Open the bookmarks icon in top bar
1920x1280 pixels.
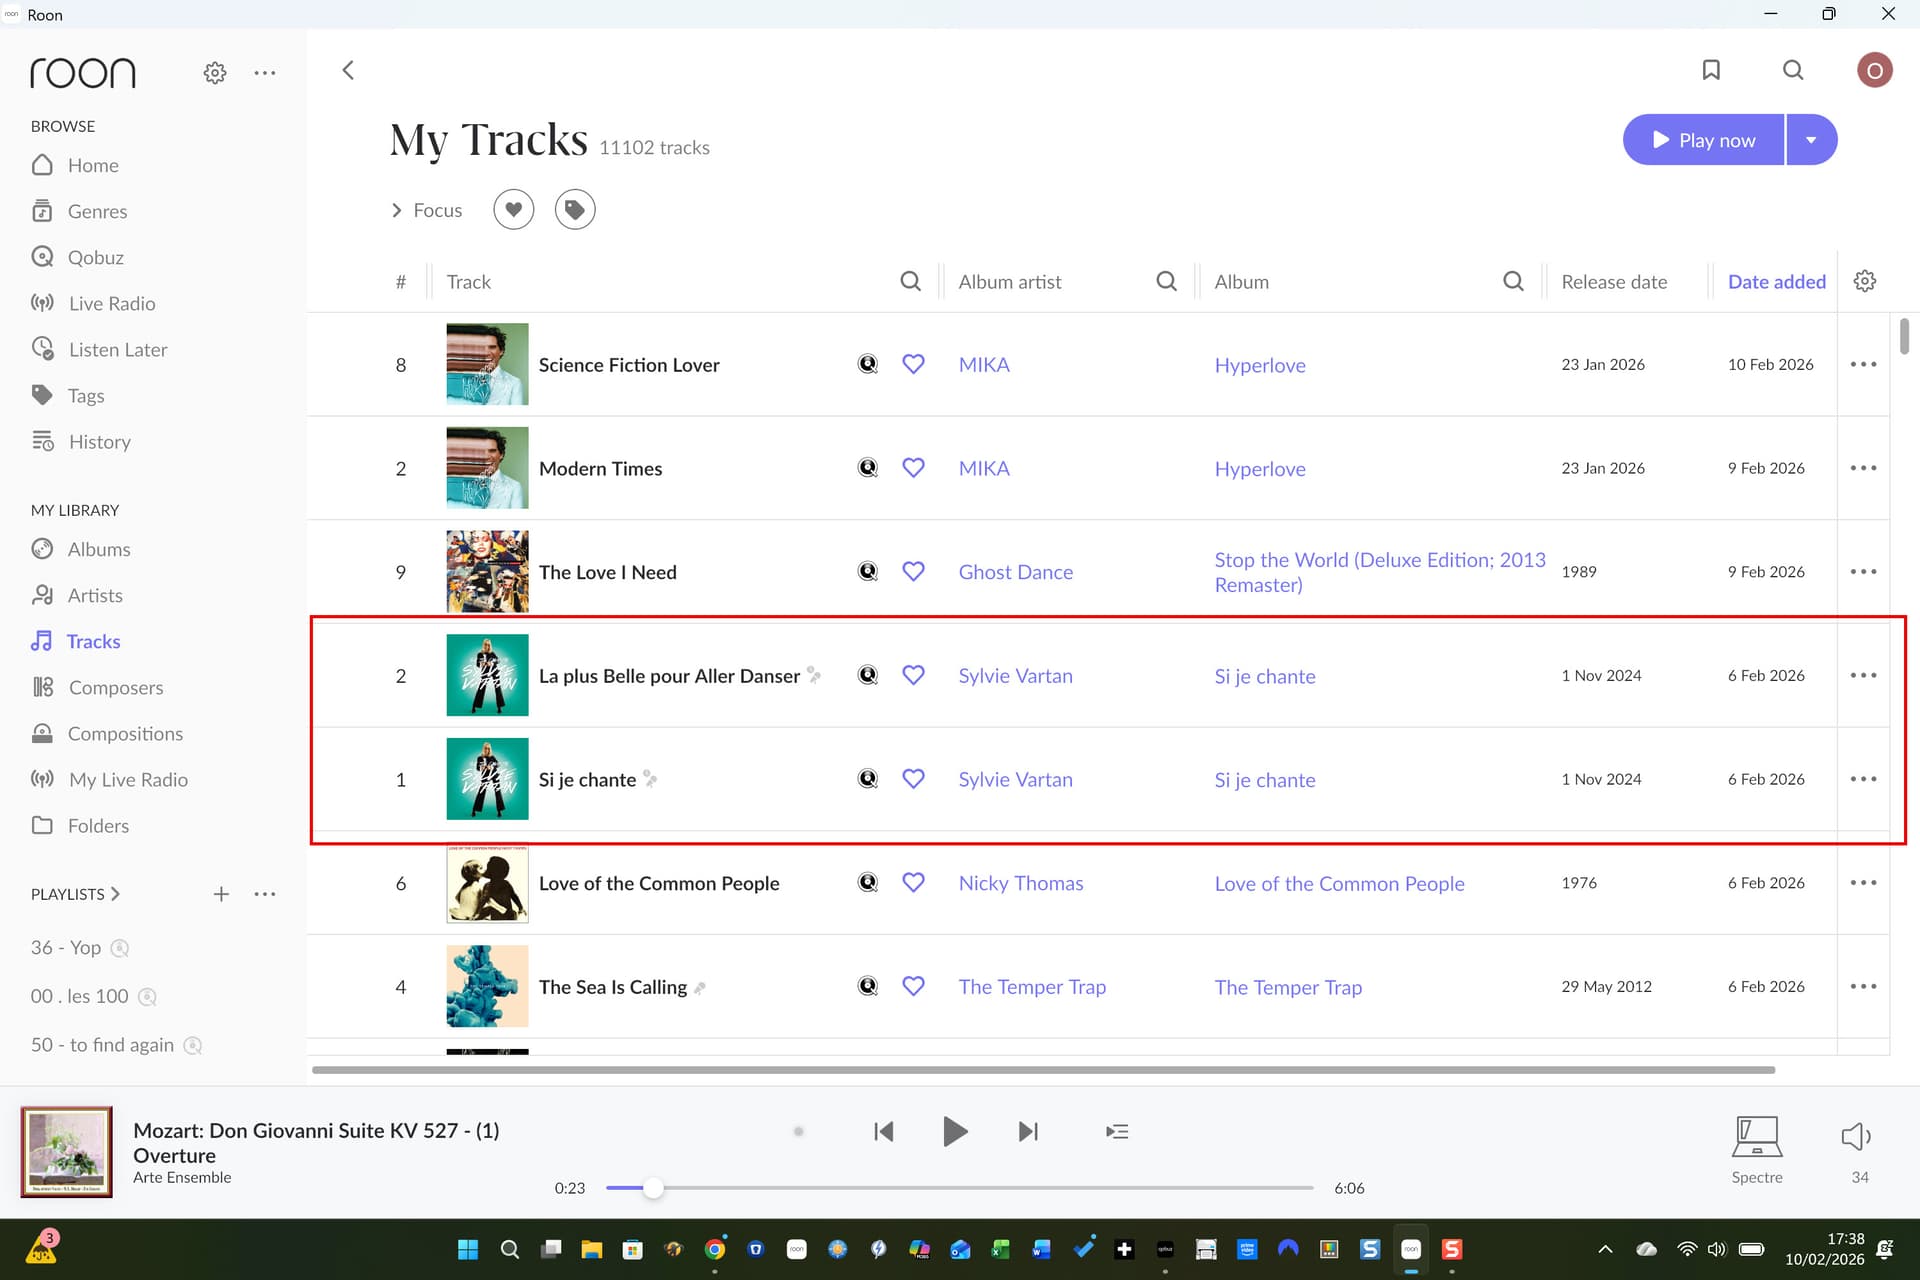[x=1711, y=70]
